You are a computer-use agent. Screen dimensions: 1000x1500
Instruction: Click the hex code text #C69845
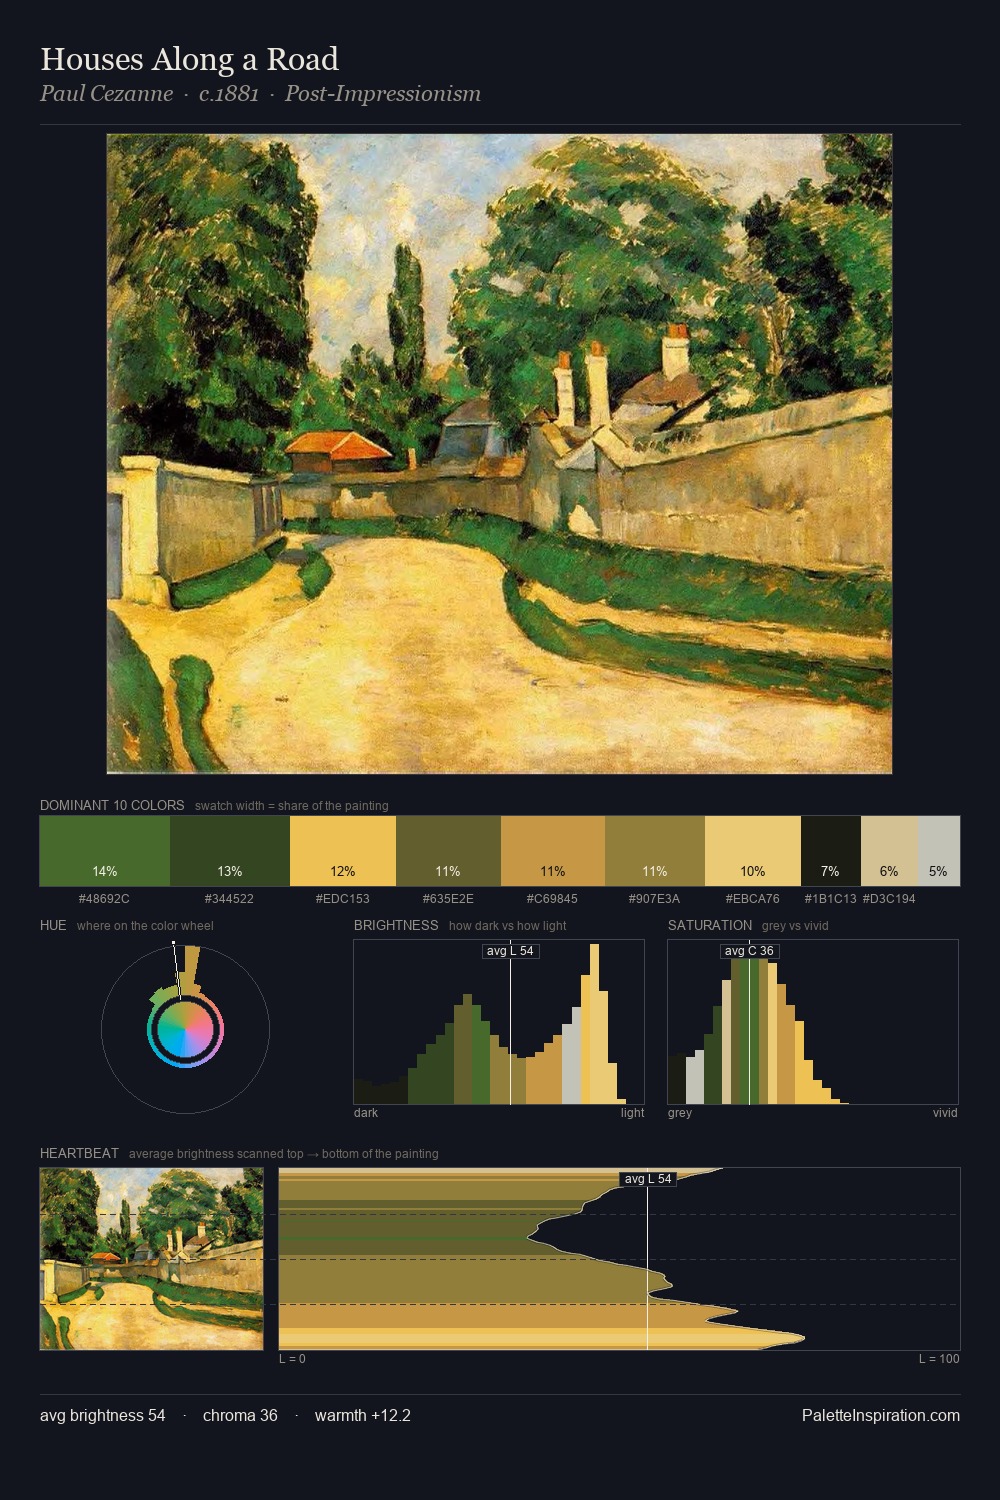[552, 898]
